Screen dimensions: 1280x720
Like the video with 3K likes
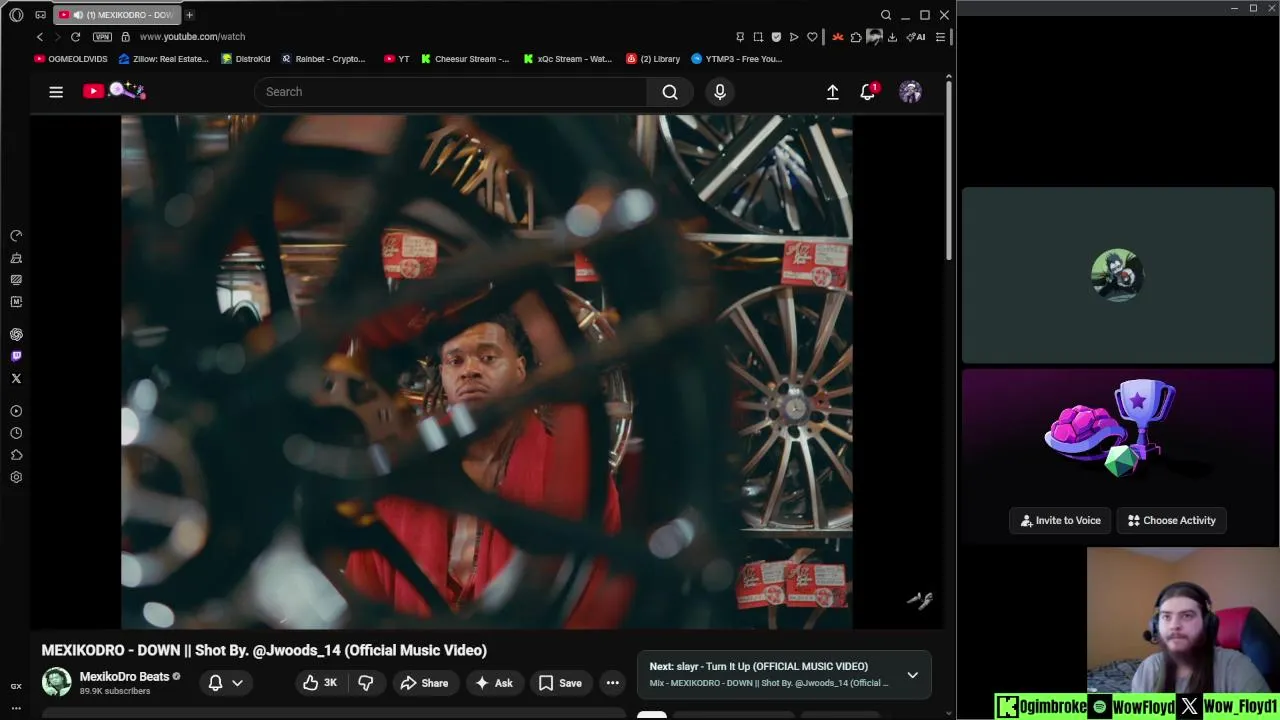(x=321, y=683)
